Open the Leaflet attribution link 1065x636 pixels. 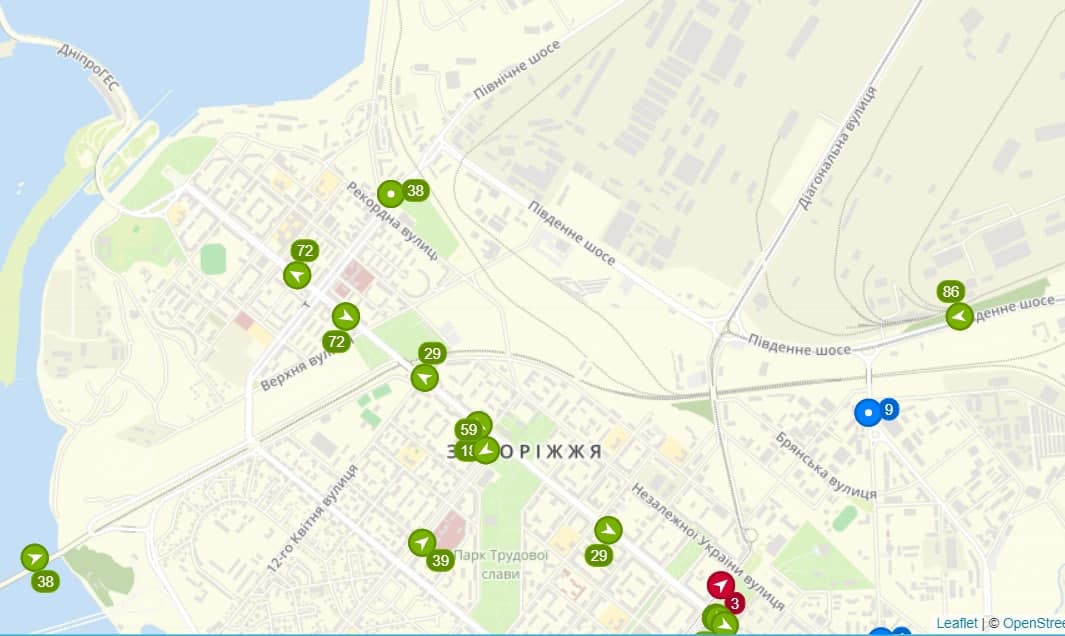[x=956, y=623]
